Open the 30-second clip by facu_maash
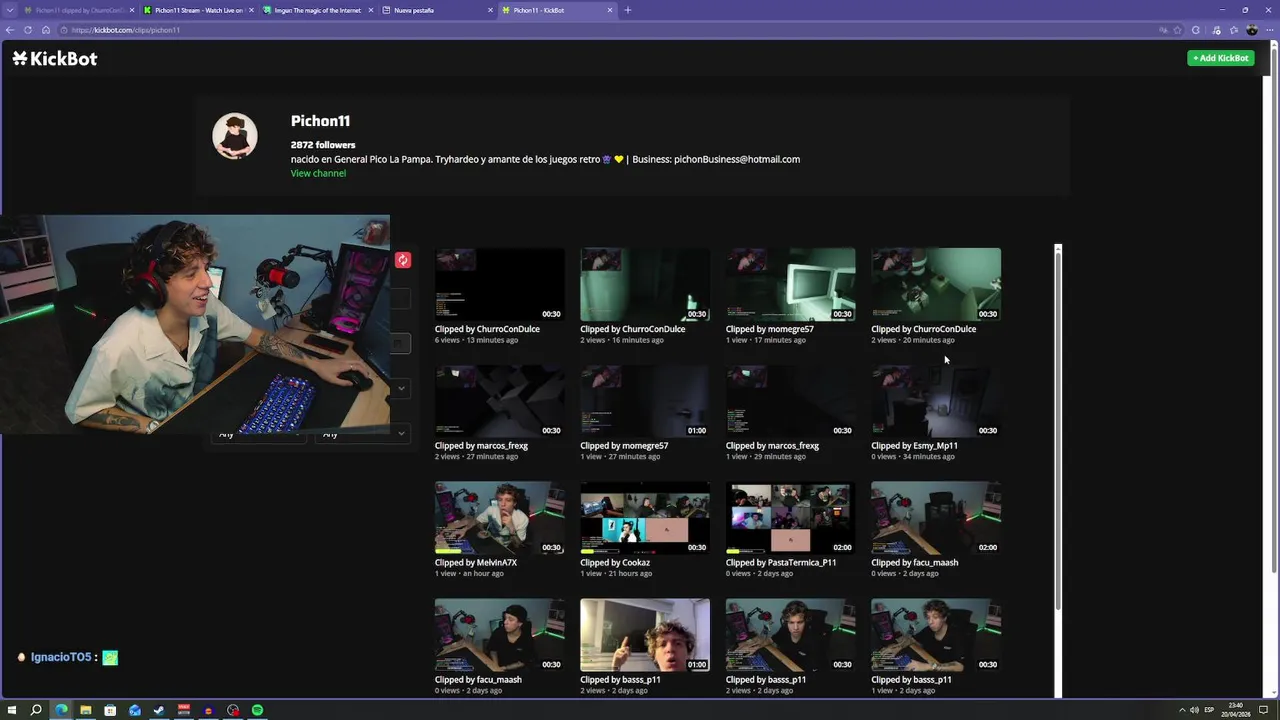Image resolution: width=1280 pixels, height=720 pixels. (x=500, y=635)
